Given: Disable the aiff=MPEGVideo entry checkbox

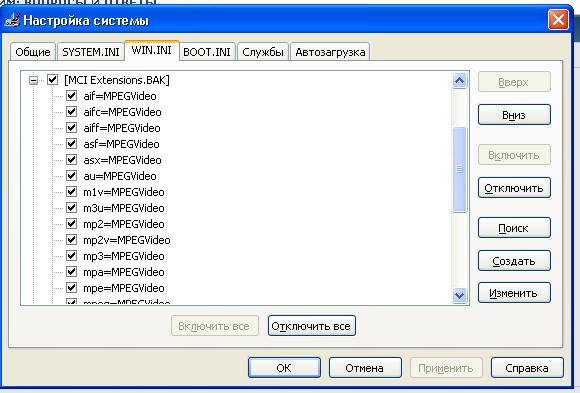Looking at the screenshot, I should click(71, 128).
